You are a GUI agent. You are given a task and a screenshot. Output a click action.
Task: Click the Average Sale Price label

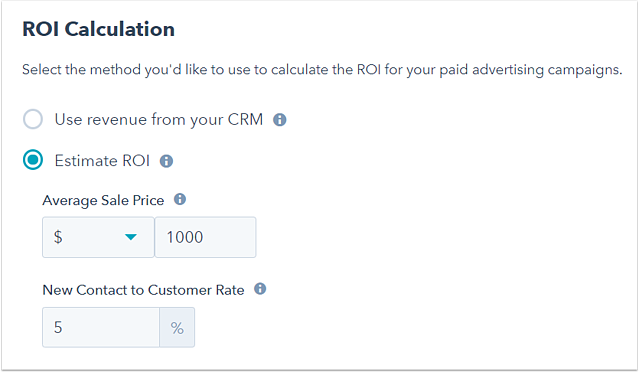point(103,200)
